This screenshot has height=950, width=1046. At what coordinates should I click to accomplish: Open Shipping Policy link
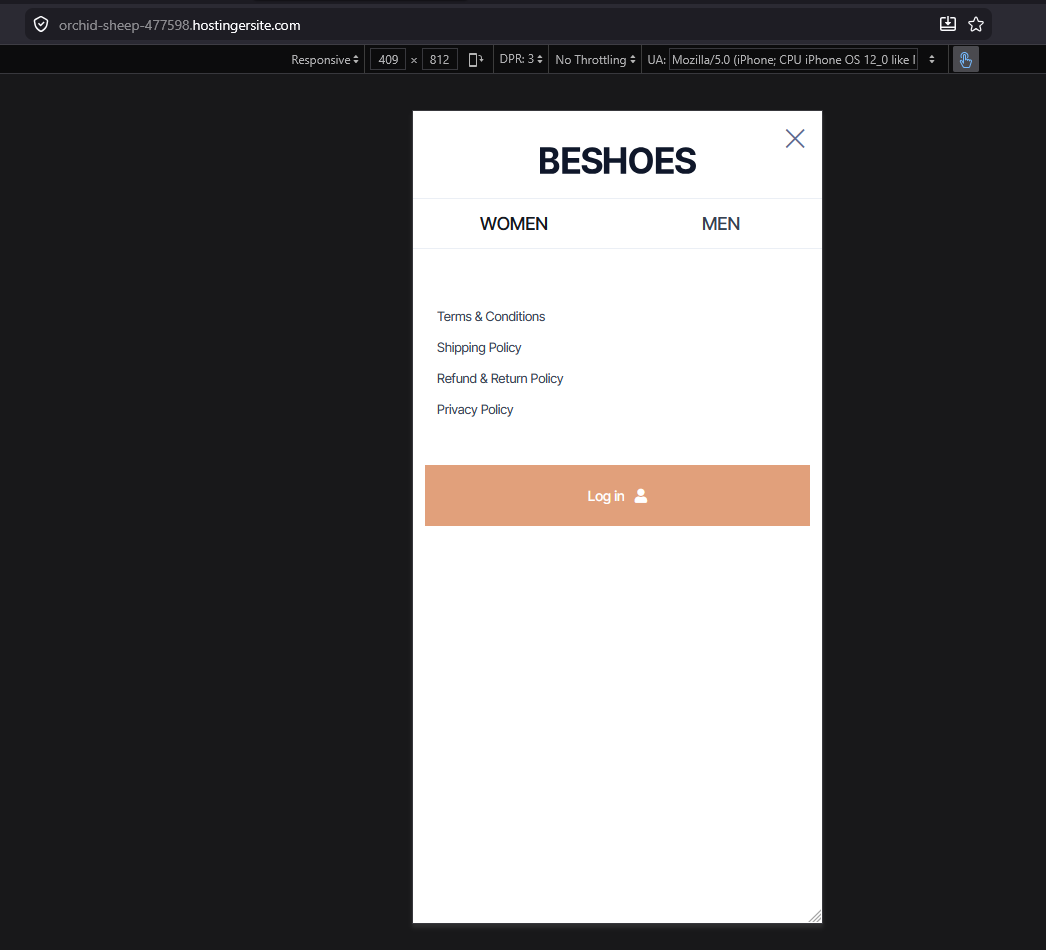tap(479, 348)
